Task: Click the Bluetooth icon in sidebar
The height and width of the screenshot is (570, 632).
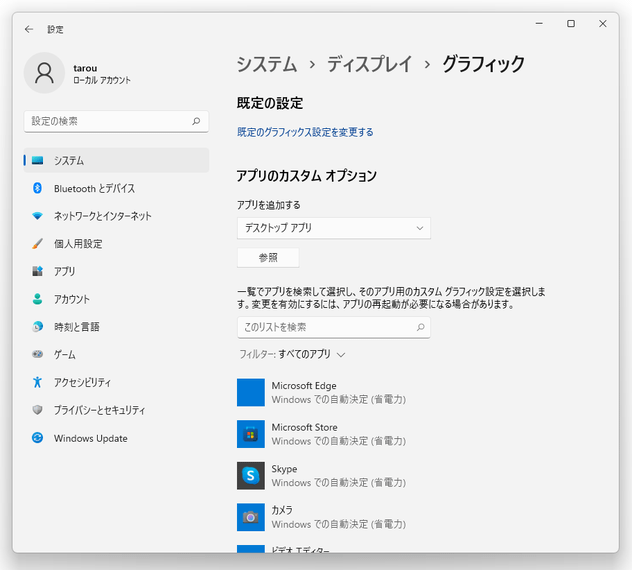Action: click(x=37, y=188)
